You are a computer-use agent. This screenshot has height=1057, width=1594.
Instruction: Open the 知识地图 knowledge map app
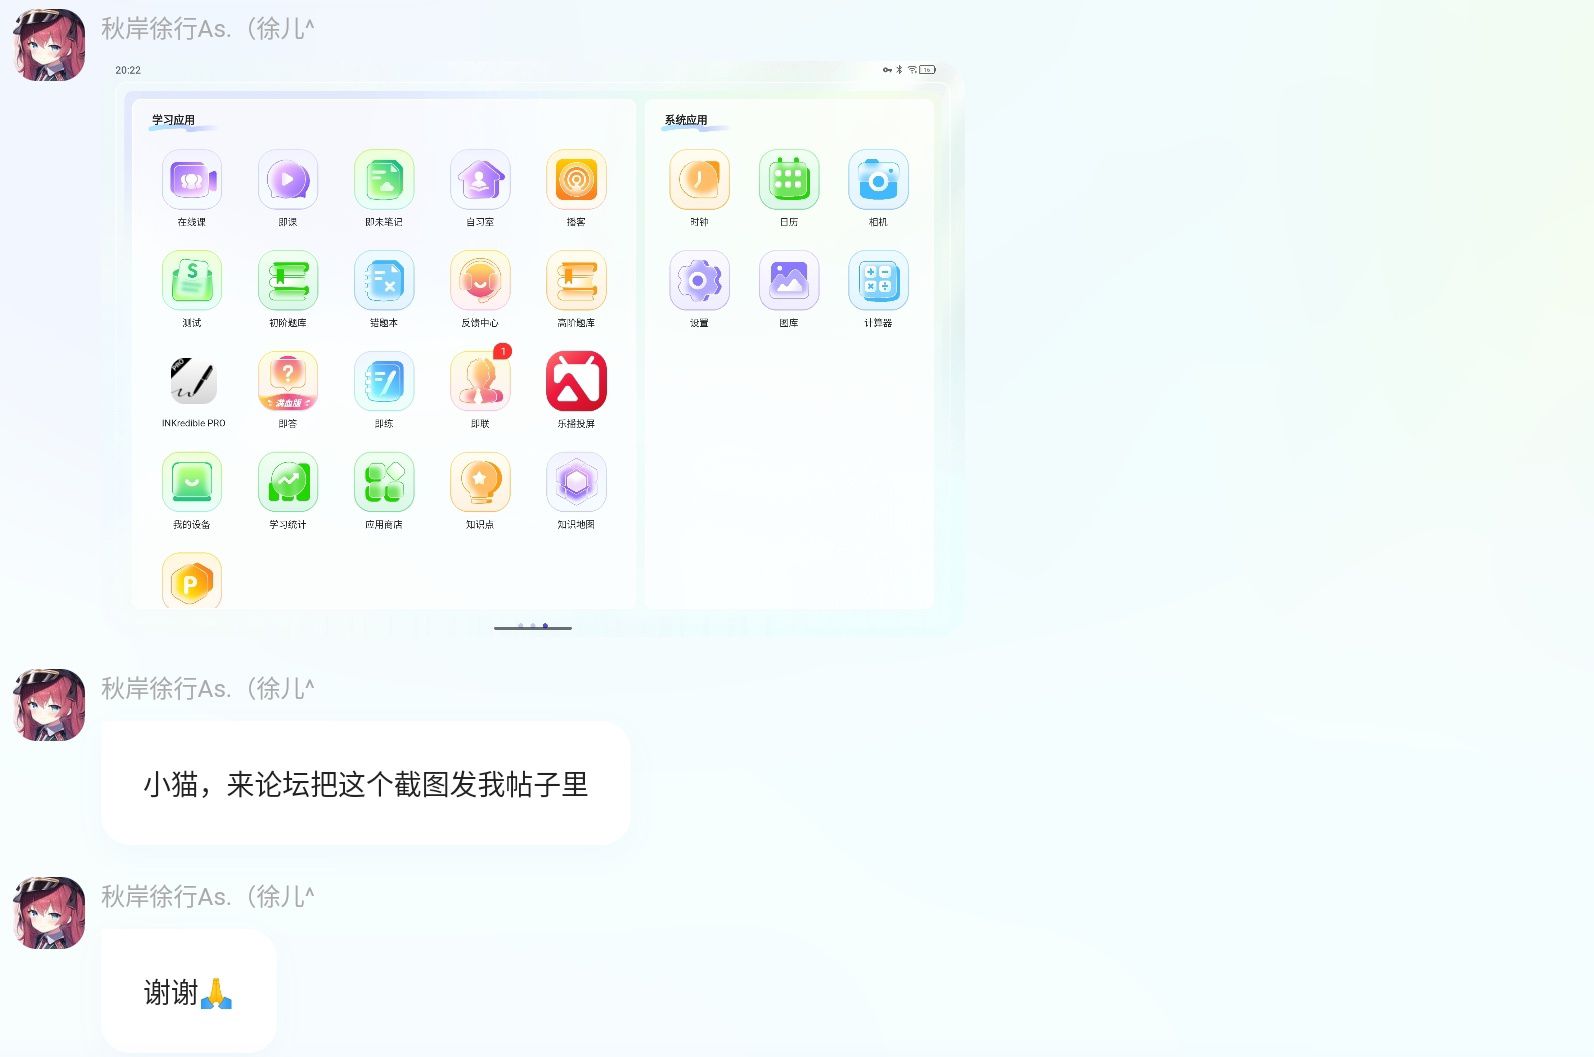pos(576,483)
